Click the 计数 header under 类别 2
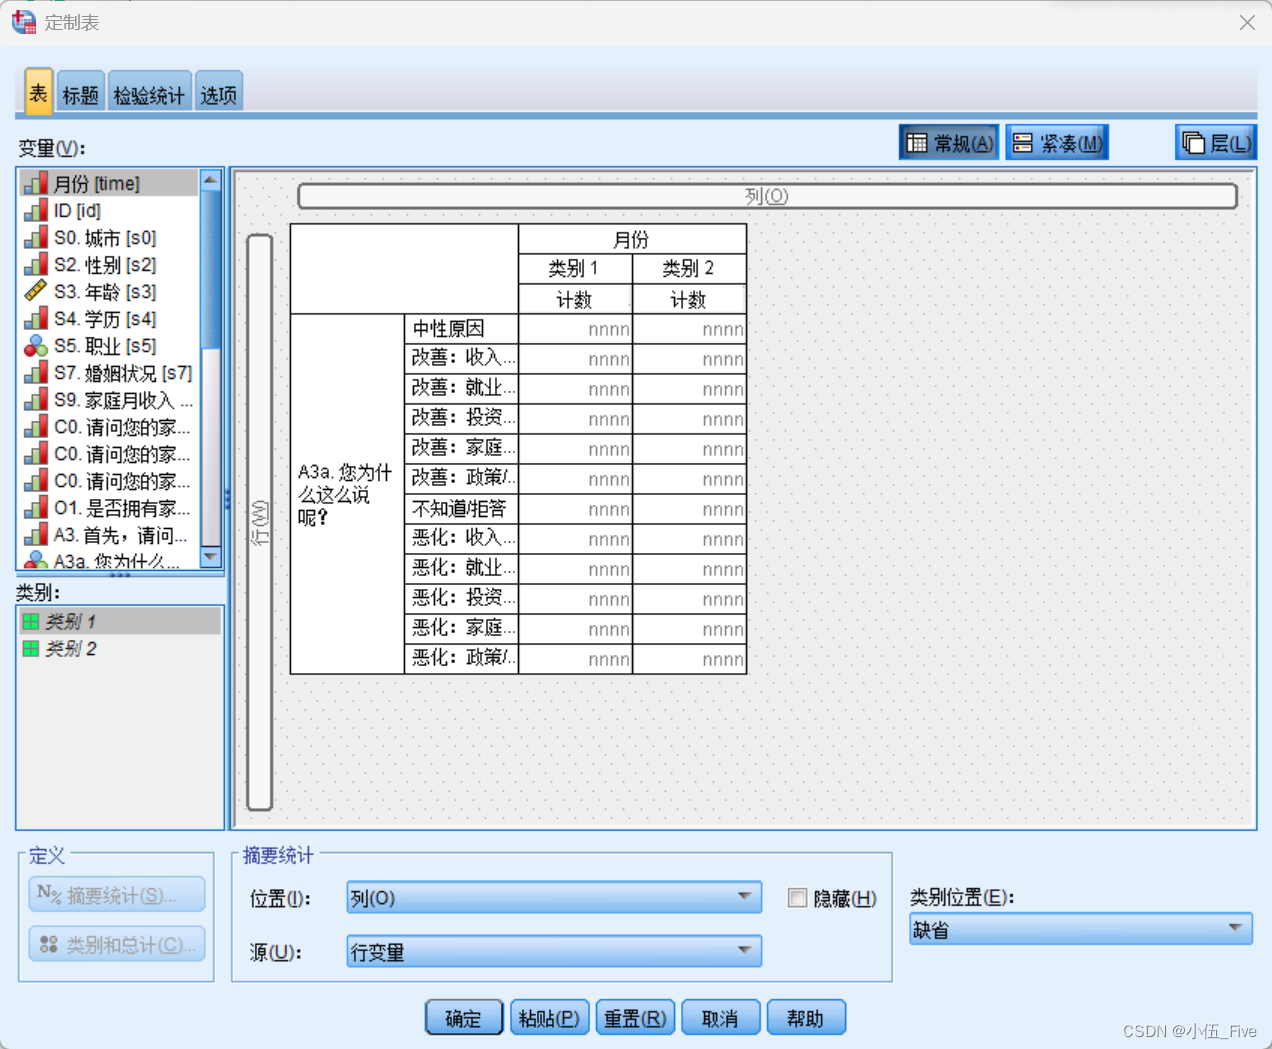1272x1049 pixels. (x=689, y=300)
